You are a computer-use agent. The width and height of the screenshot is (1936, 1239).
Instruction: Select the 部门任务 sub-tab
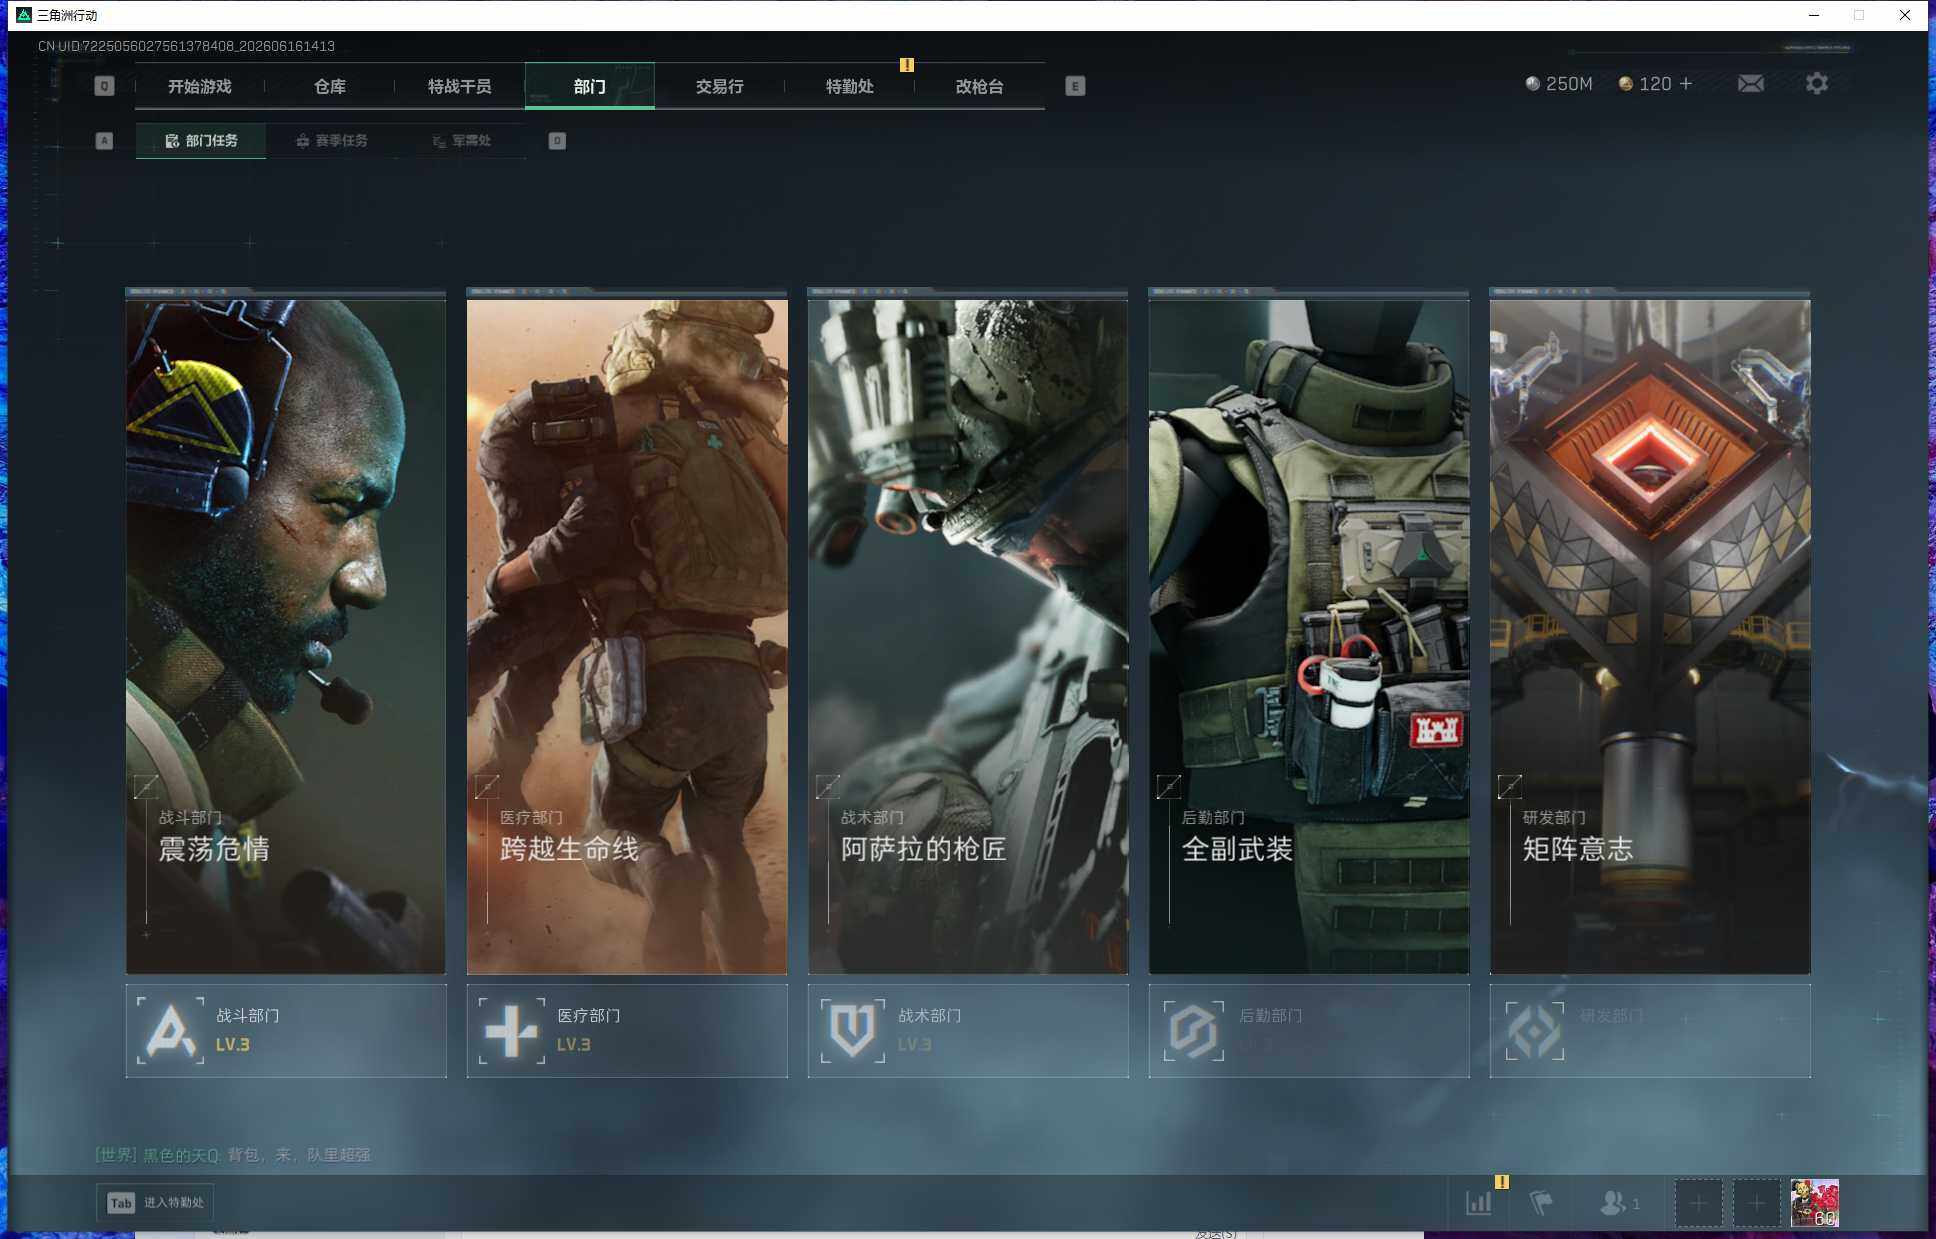pyautogui.click(x=201, y=141)
